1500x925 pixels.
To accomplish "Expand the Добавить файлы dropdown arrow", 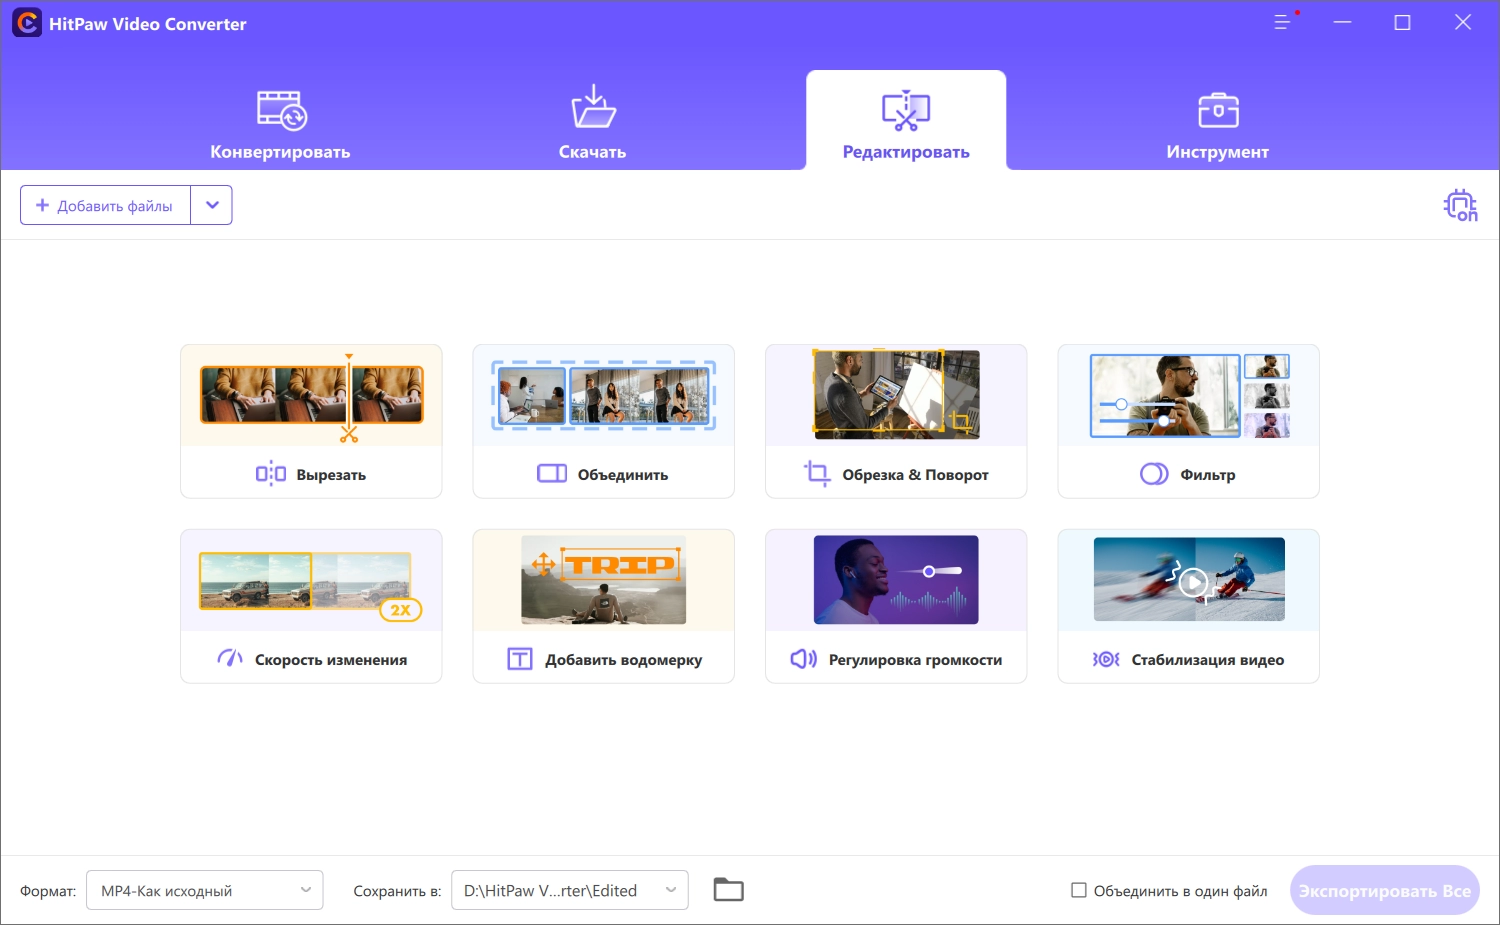I will (212, 205).
